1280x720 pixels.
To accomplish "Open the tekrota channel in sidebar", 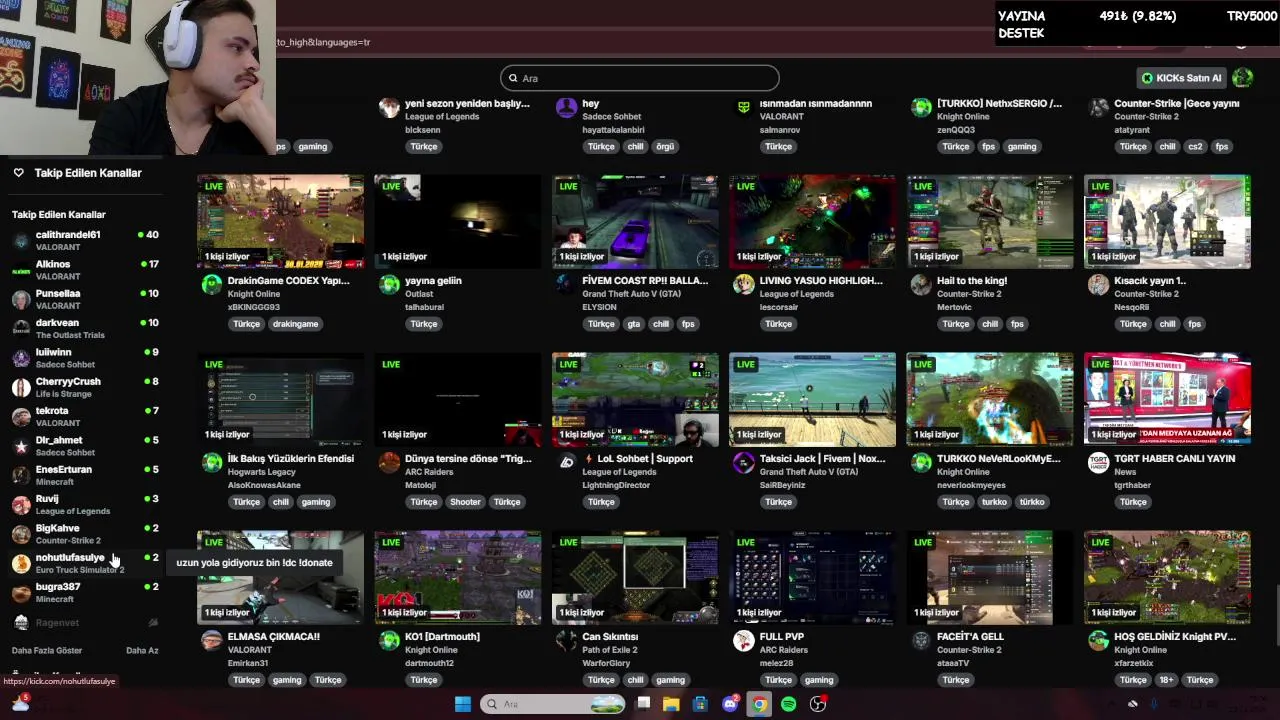I will pos(85,416).
